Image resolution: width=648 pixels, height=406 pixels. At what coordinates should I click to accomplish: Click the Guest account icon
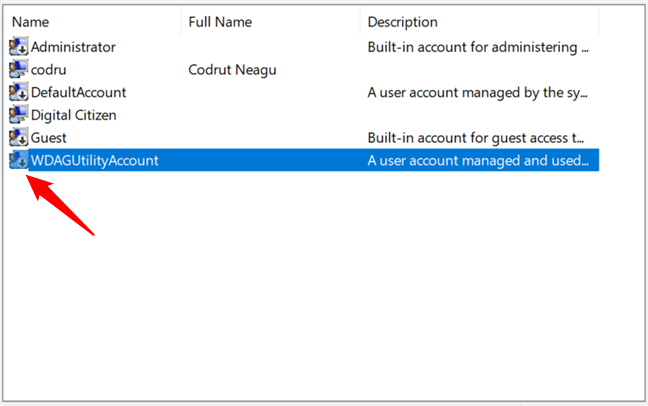[x=18, y=138]
